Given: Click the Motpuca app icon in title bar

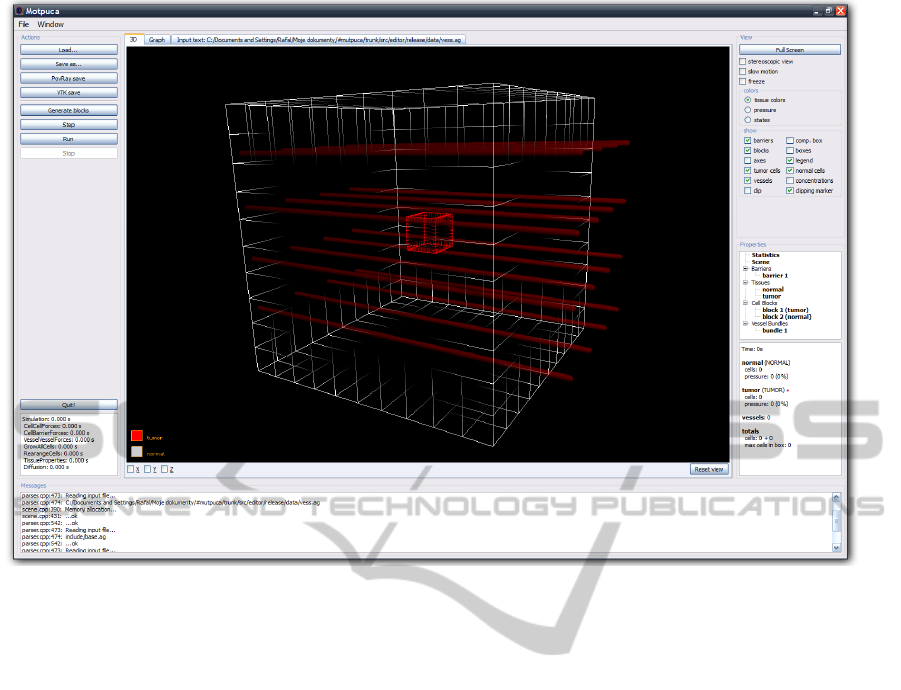Looking at the screenshot, I should coord(20,11).
